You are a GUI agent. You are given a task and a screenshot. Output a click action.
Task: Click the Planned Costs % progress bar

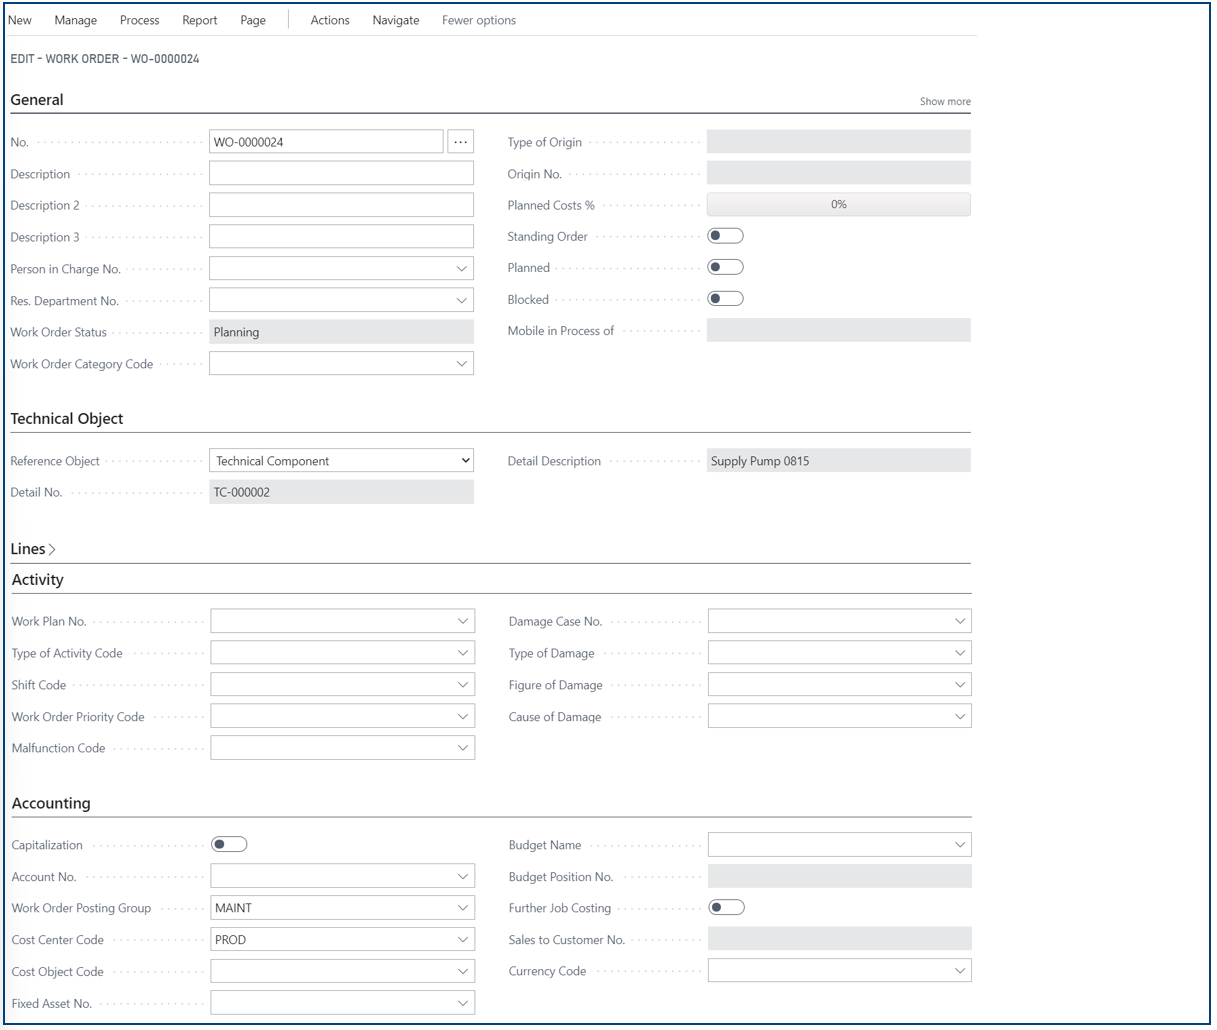click(x=839, y=204)
